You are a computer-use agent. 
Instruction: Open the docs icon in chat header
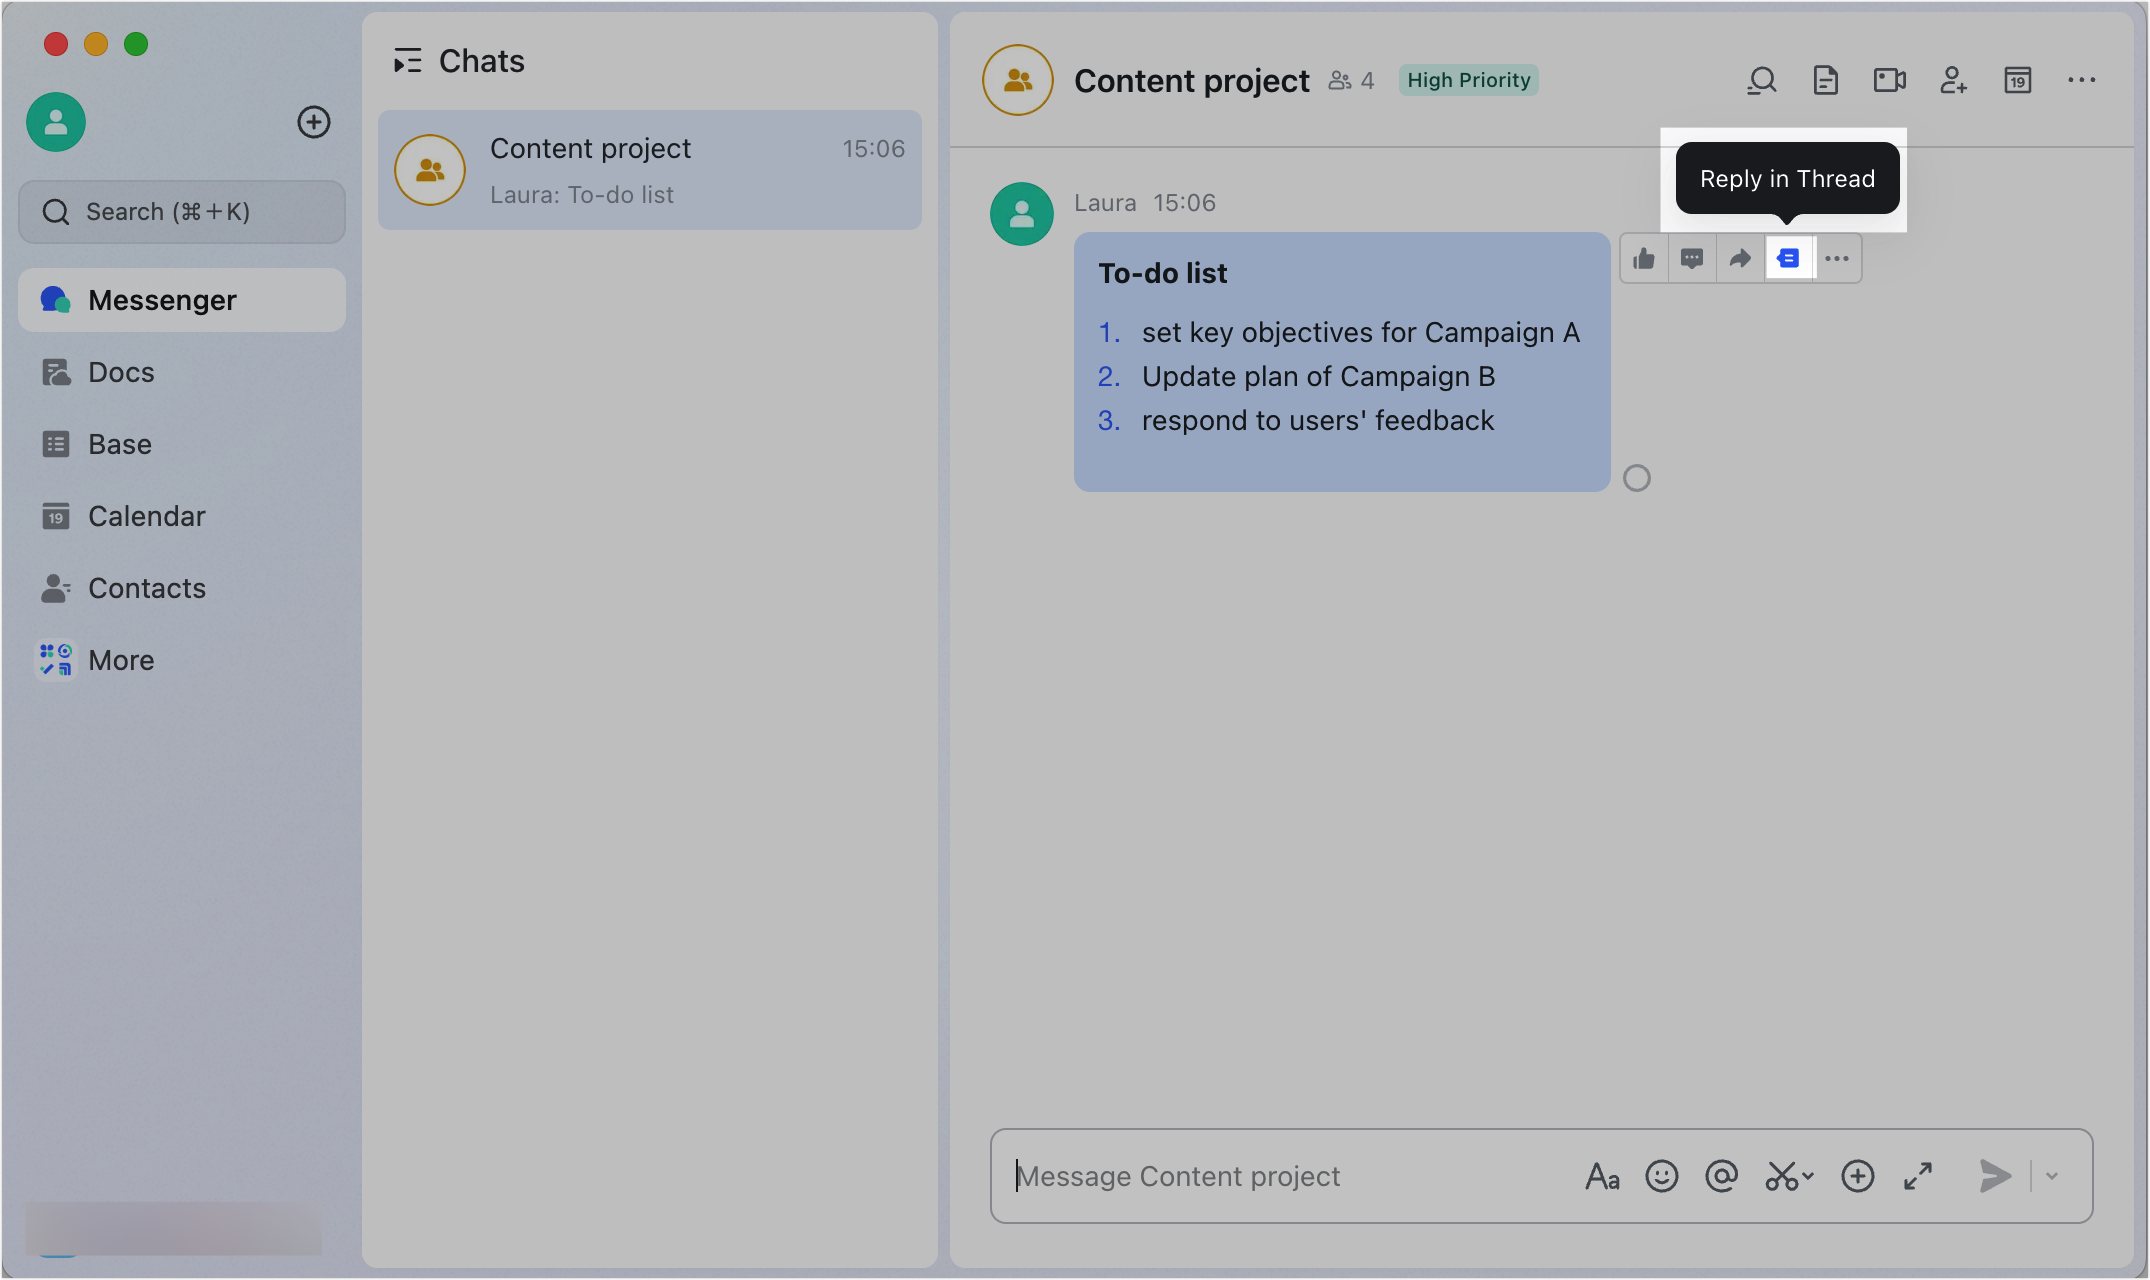point(1826,80)
